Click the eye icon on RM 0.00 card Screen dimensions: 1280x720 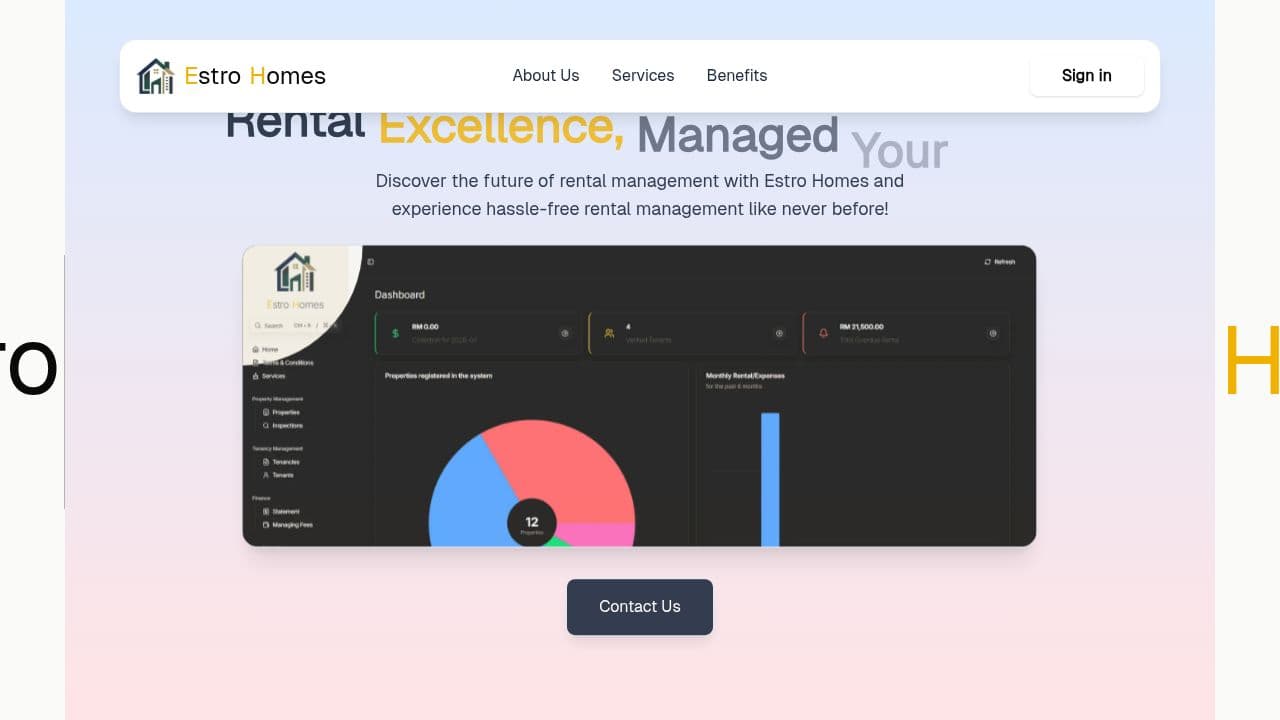coord(565,333)
